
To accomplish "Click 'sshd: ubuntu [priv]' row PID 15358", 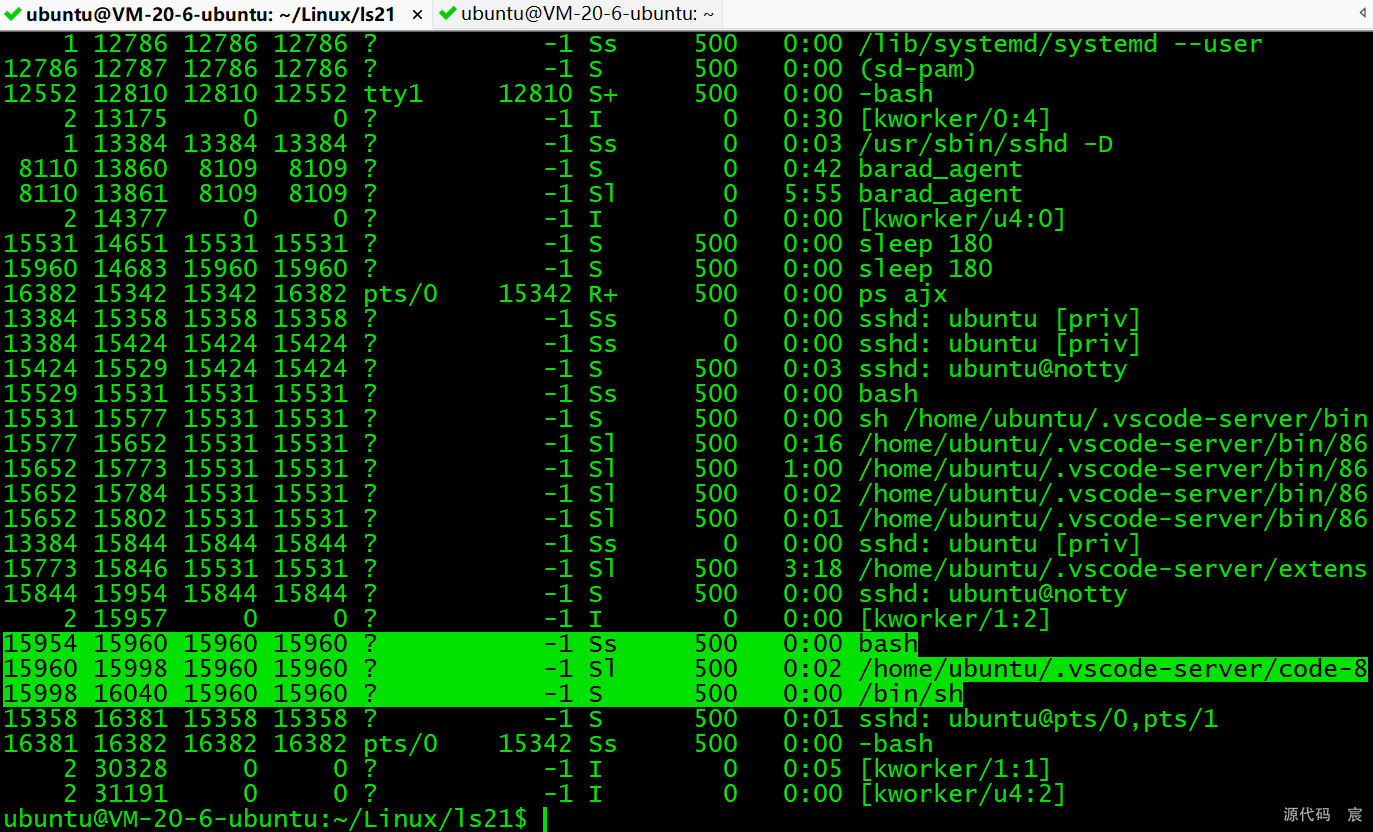I will 571,319.
